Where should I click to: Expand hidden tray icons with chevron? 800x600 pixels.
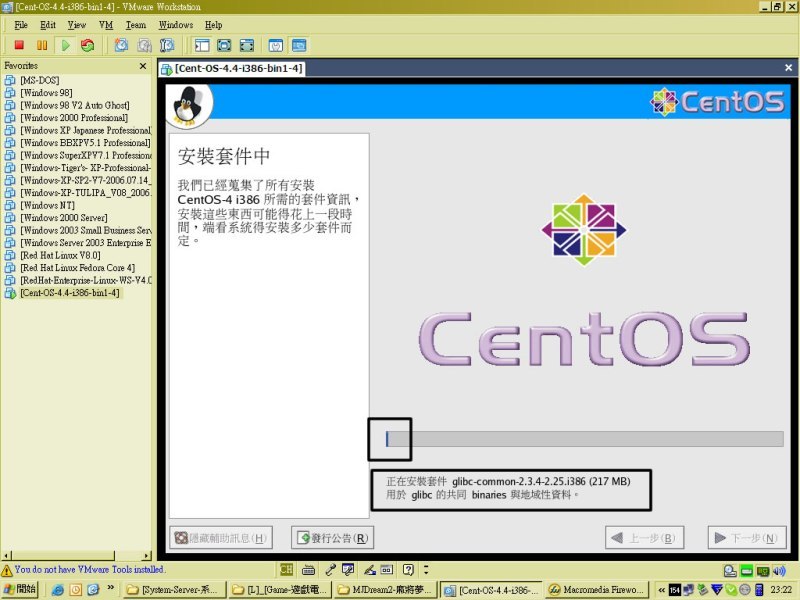click(x=661, y=590)
